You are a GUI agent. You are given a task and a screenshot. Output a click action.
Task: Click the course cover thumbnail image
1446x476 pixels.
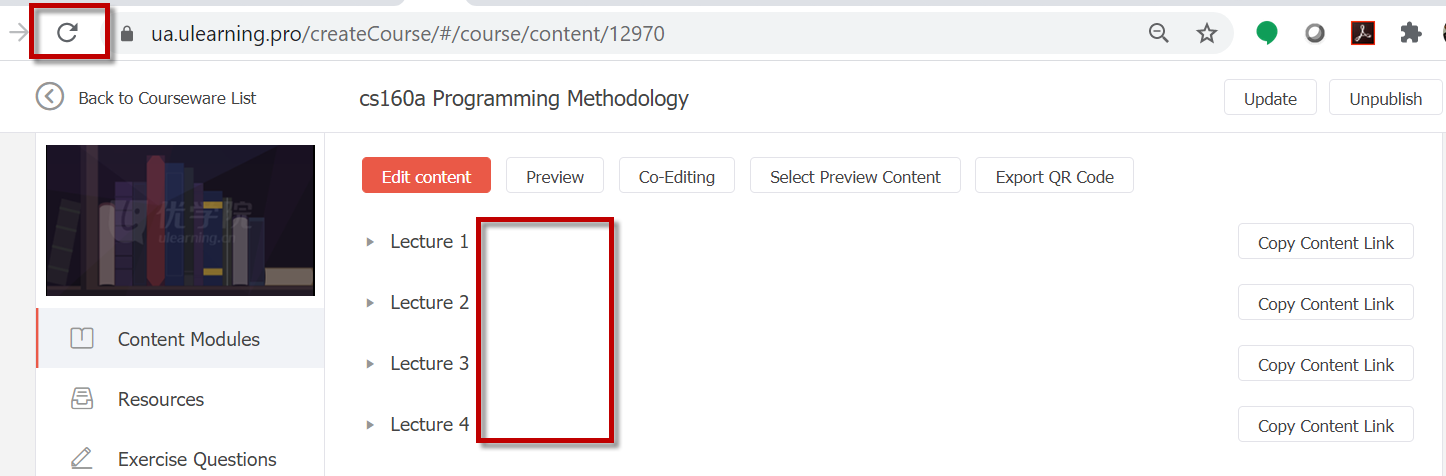click(x=181, y=220)
